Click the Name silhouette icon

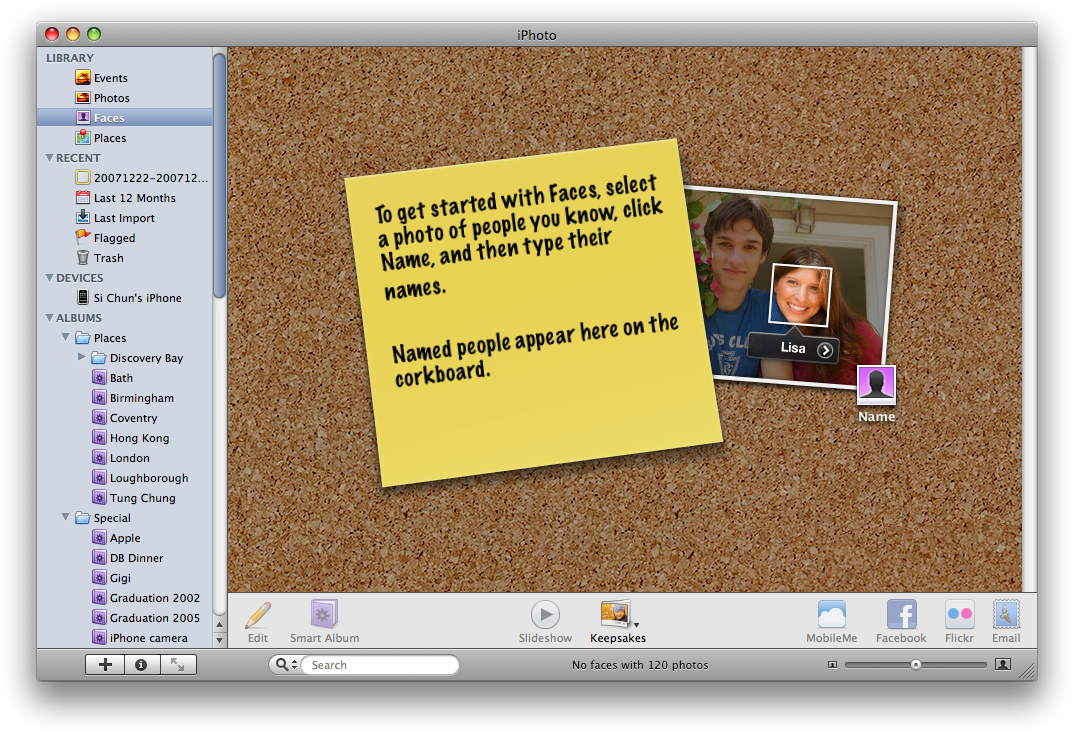[x=877, y=383]
